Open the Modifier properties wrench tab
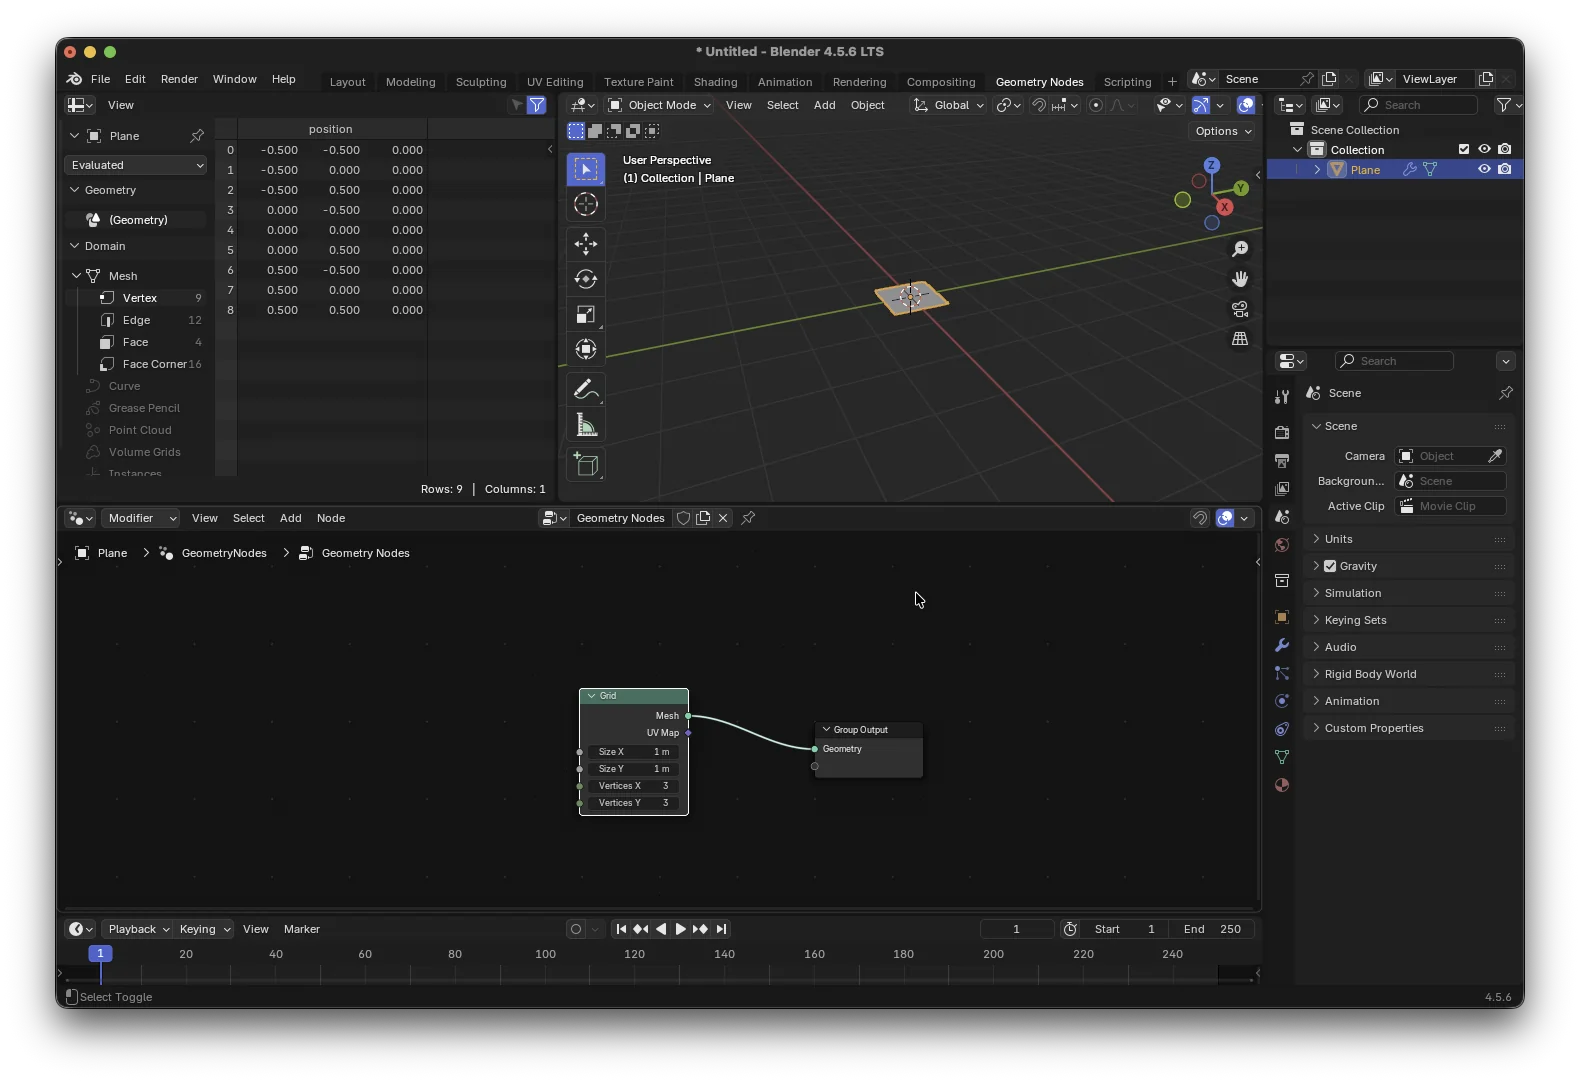 tap(1282, 645)
